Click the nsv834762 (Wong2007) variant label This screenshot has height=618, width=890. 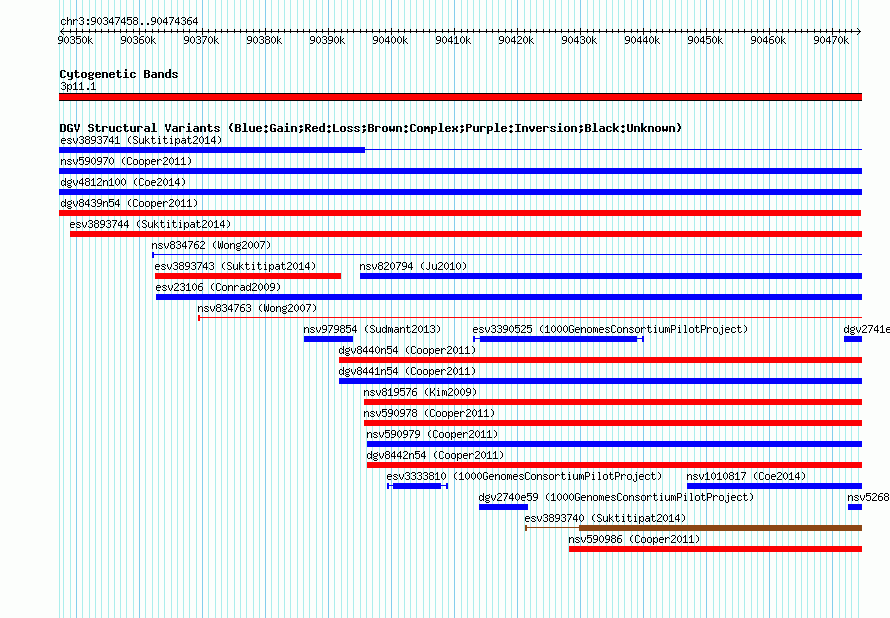(211, 245)
